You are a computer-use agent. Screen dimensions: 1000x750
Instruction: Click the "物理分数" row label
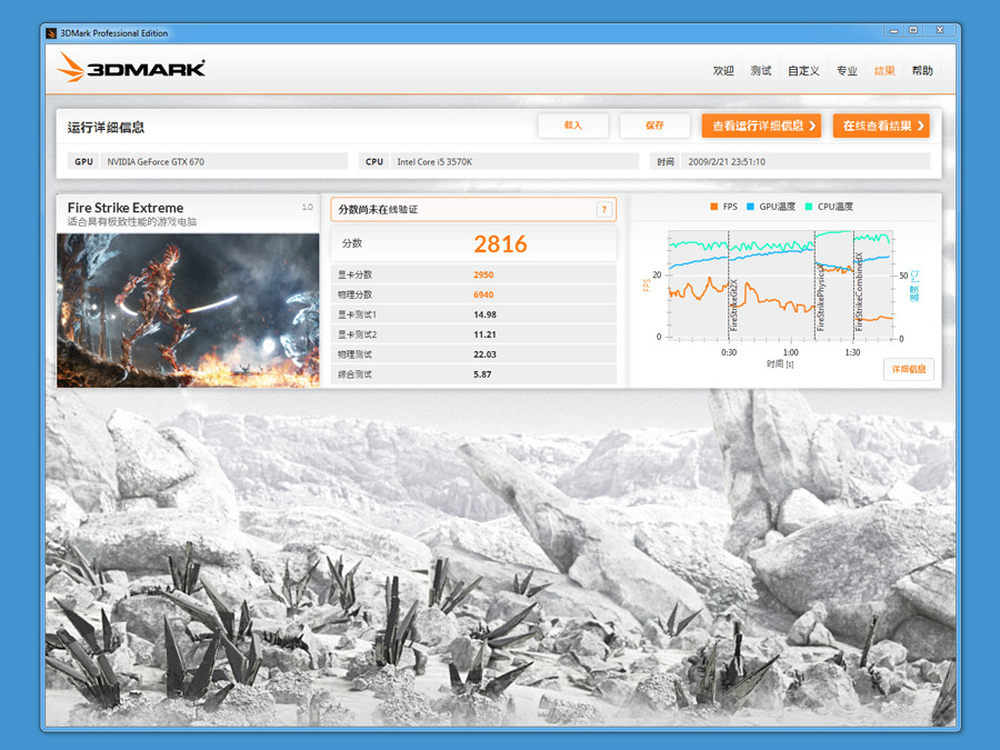point(355,295)
